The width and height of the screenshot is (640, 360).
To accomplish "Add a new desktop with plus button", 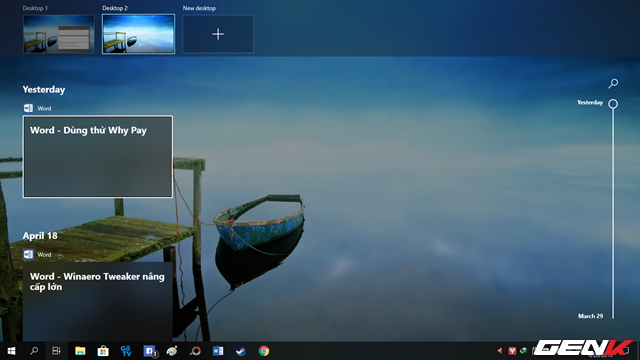I will click(x=218, y=34).
